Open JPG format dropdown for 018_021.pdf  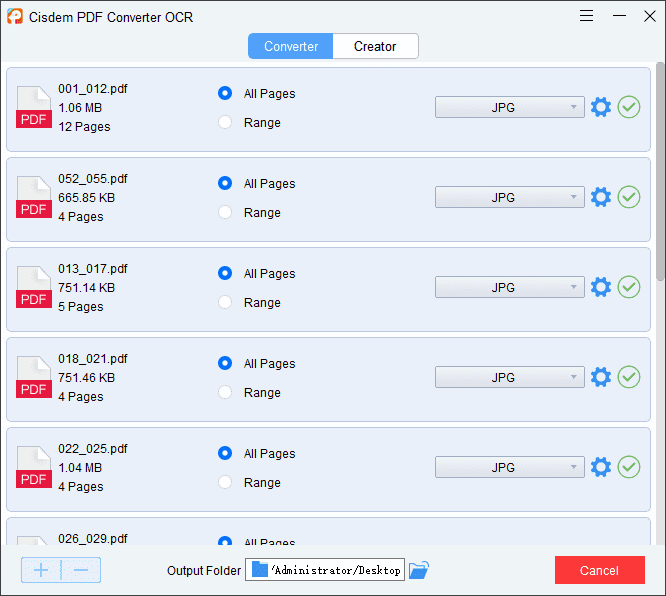[x=510, y=377]
